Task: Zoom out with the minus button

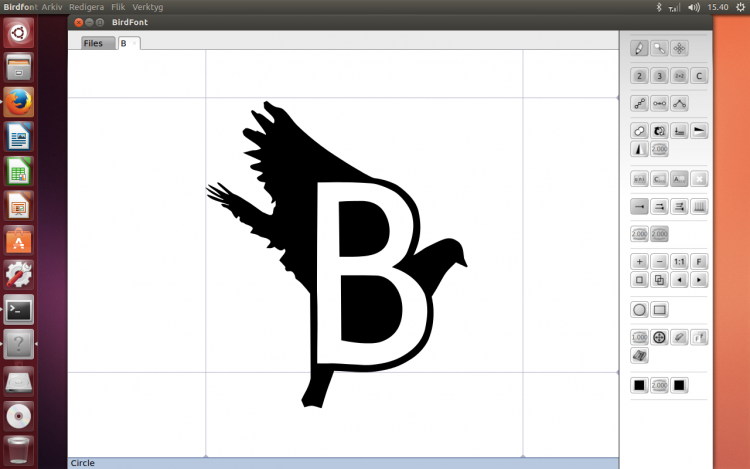Action: coord(659,262)
